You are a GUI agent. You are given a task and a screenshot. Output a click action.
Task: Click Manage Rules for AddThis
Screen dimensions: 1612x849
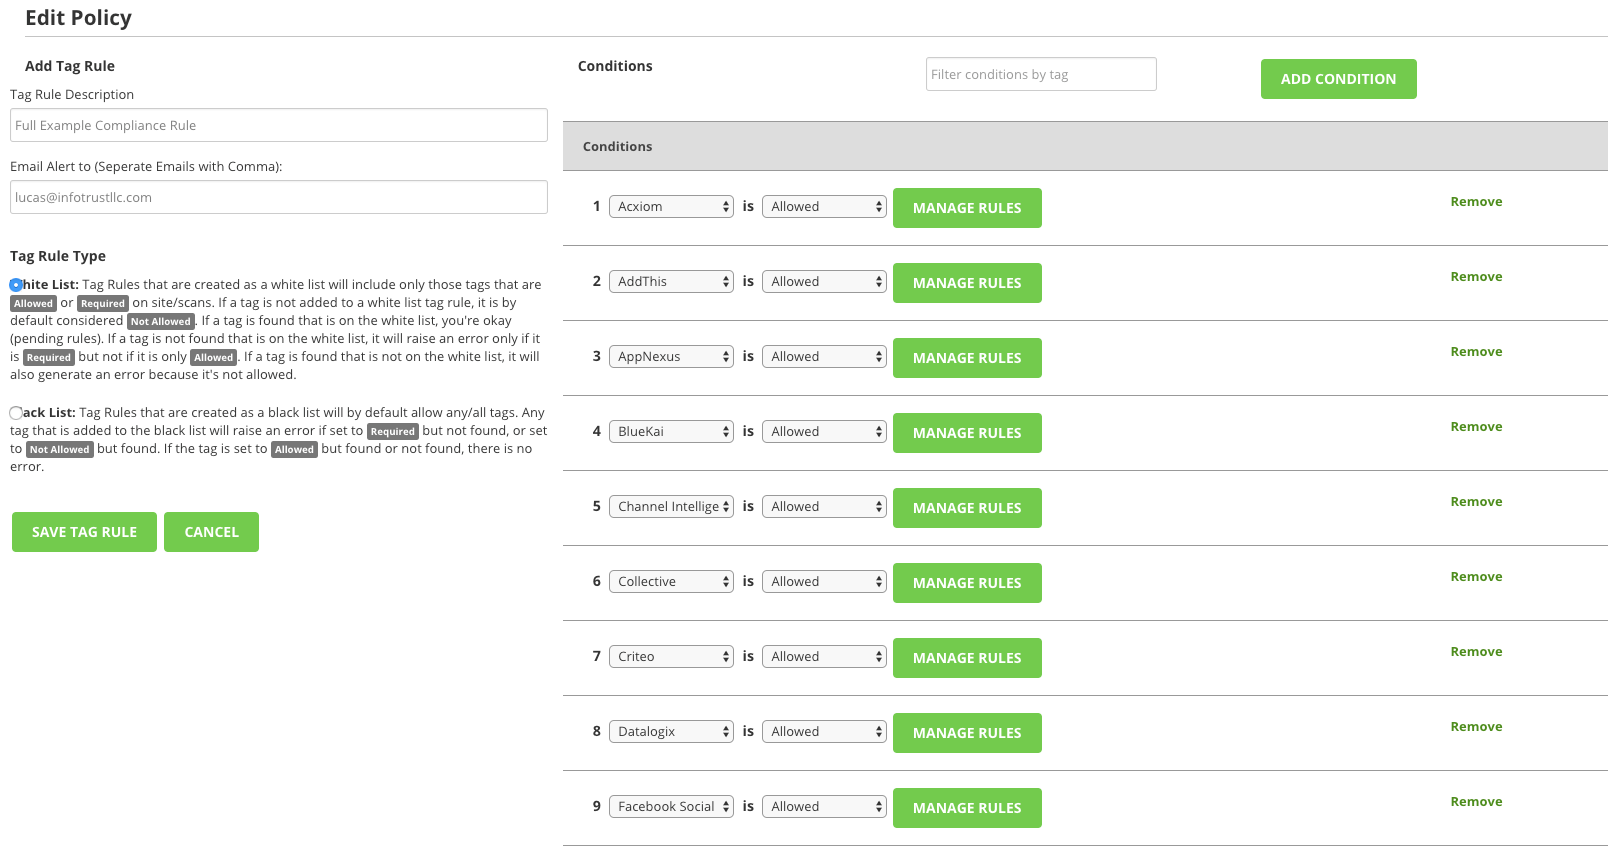tap(967, 283)
